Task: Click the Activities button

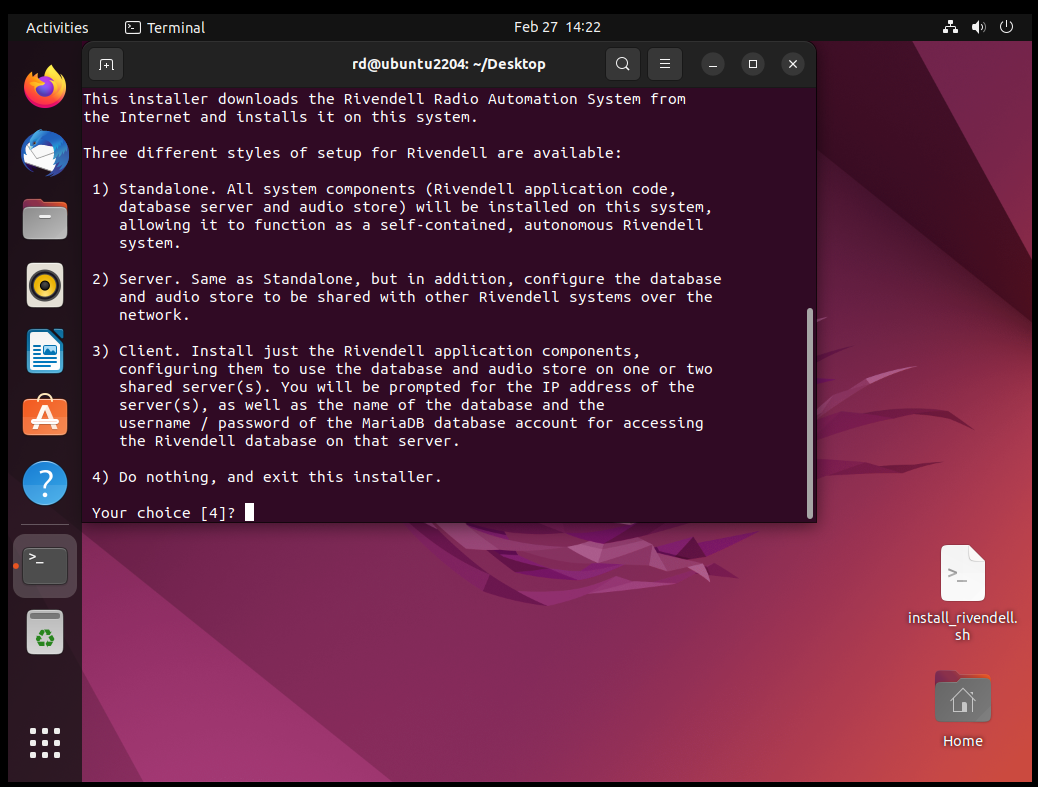Action: tap(57, 28)
